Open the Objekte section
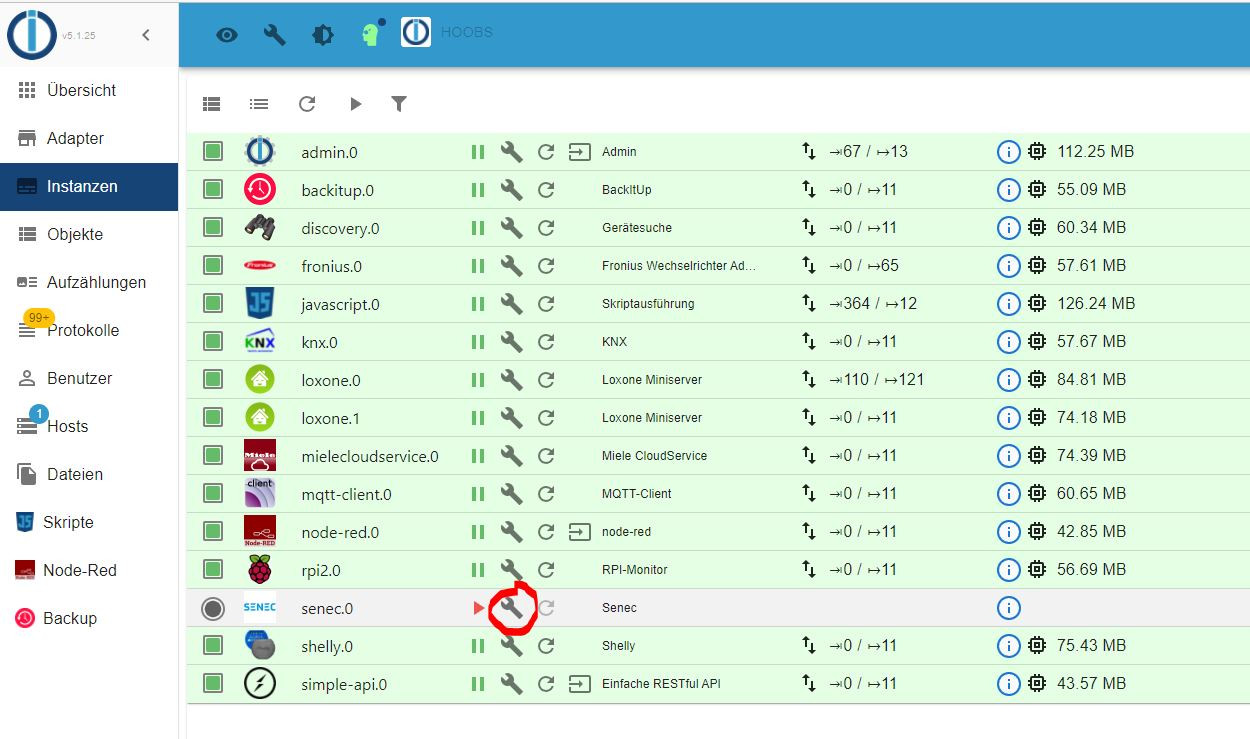The width and height of the screenshot is (1250, 739). pyautogui.click(x=89, y=234)
